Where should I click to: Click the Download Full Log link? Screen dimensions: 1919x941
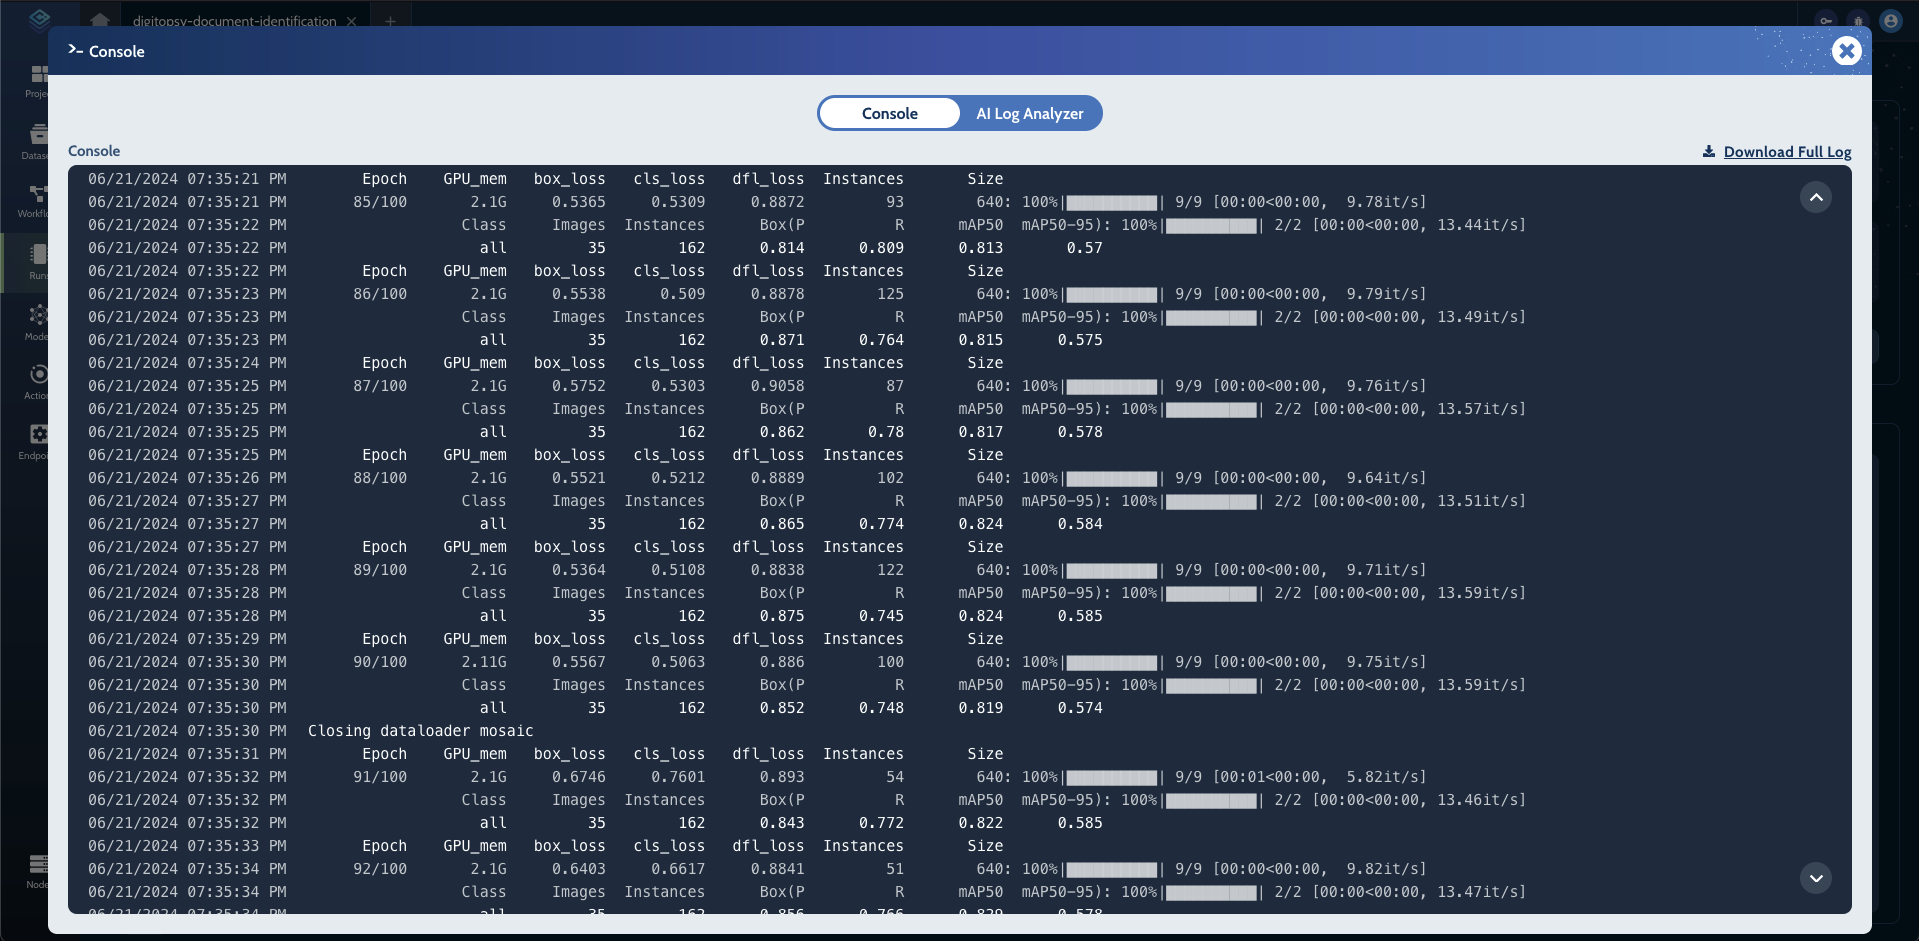pyautogui.click(x=1786, y=152)
